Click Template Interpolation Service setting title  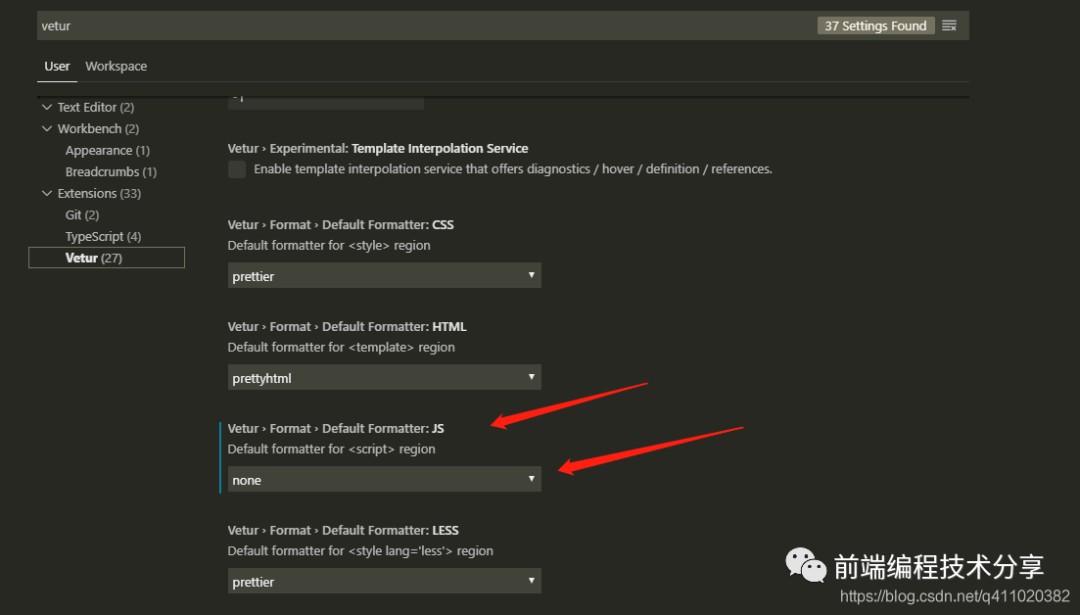378,148
